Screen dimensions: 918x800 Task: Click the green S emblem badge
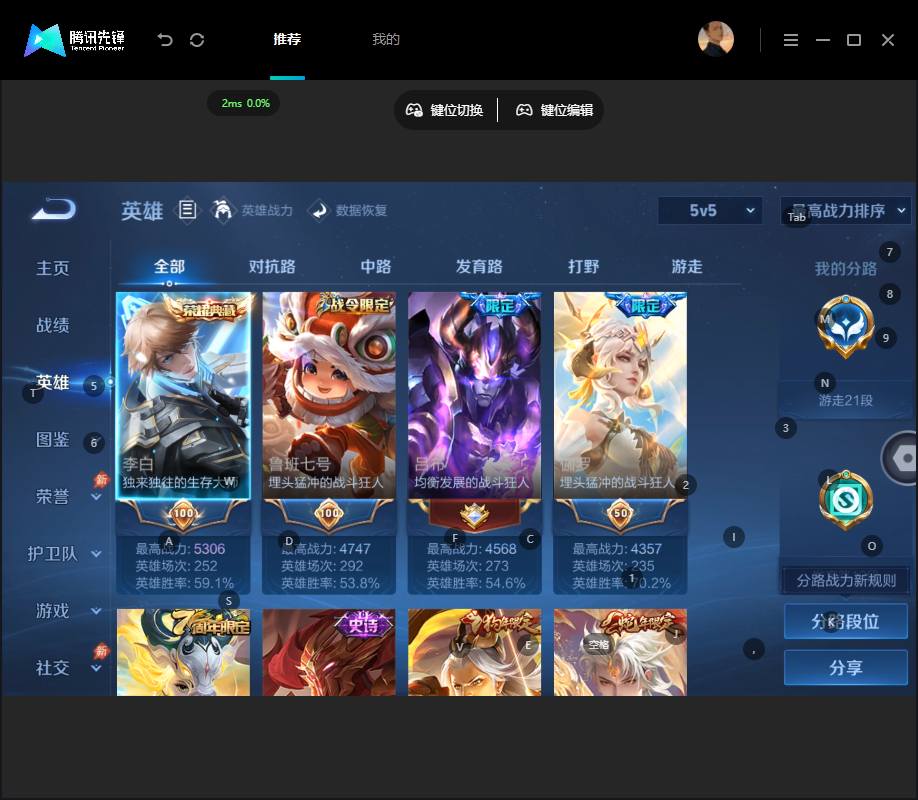pos(845,499)
